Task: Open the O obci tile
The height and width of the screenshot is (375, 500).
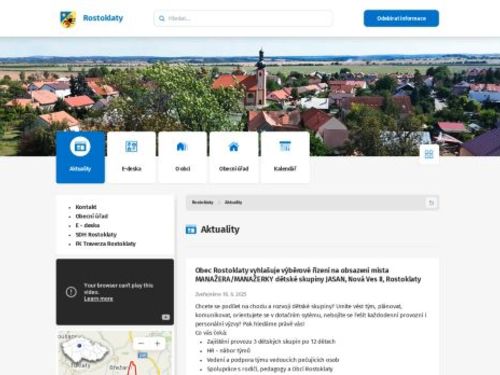Action: click(x=183, y=157)
